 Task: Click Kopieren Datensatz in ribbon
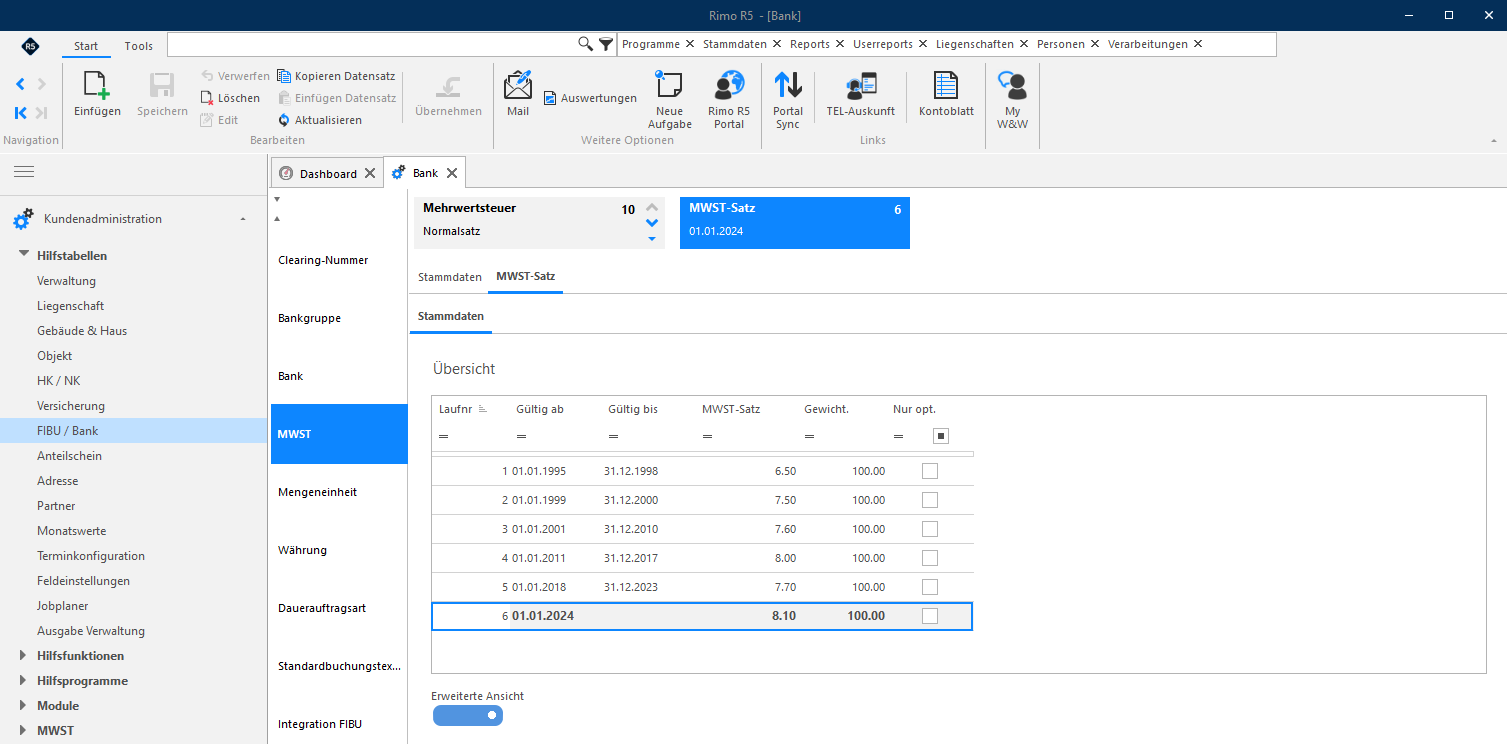tap(335, 76)
